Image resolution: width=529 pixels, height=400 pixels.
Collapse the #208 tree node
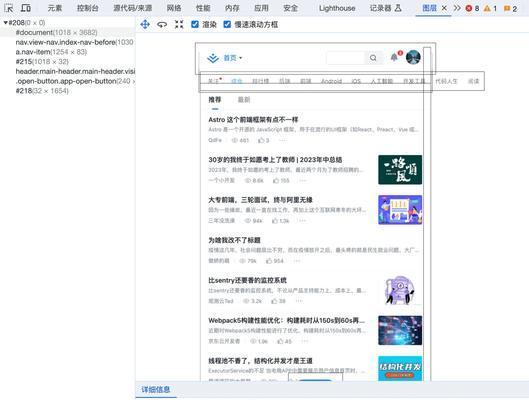[5, 23]
